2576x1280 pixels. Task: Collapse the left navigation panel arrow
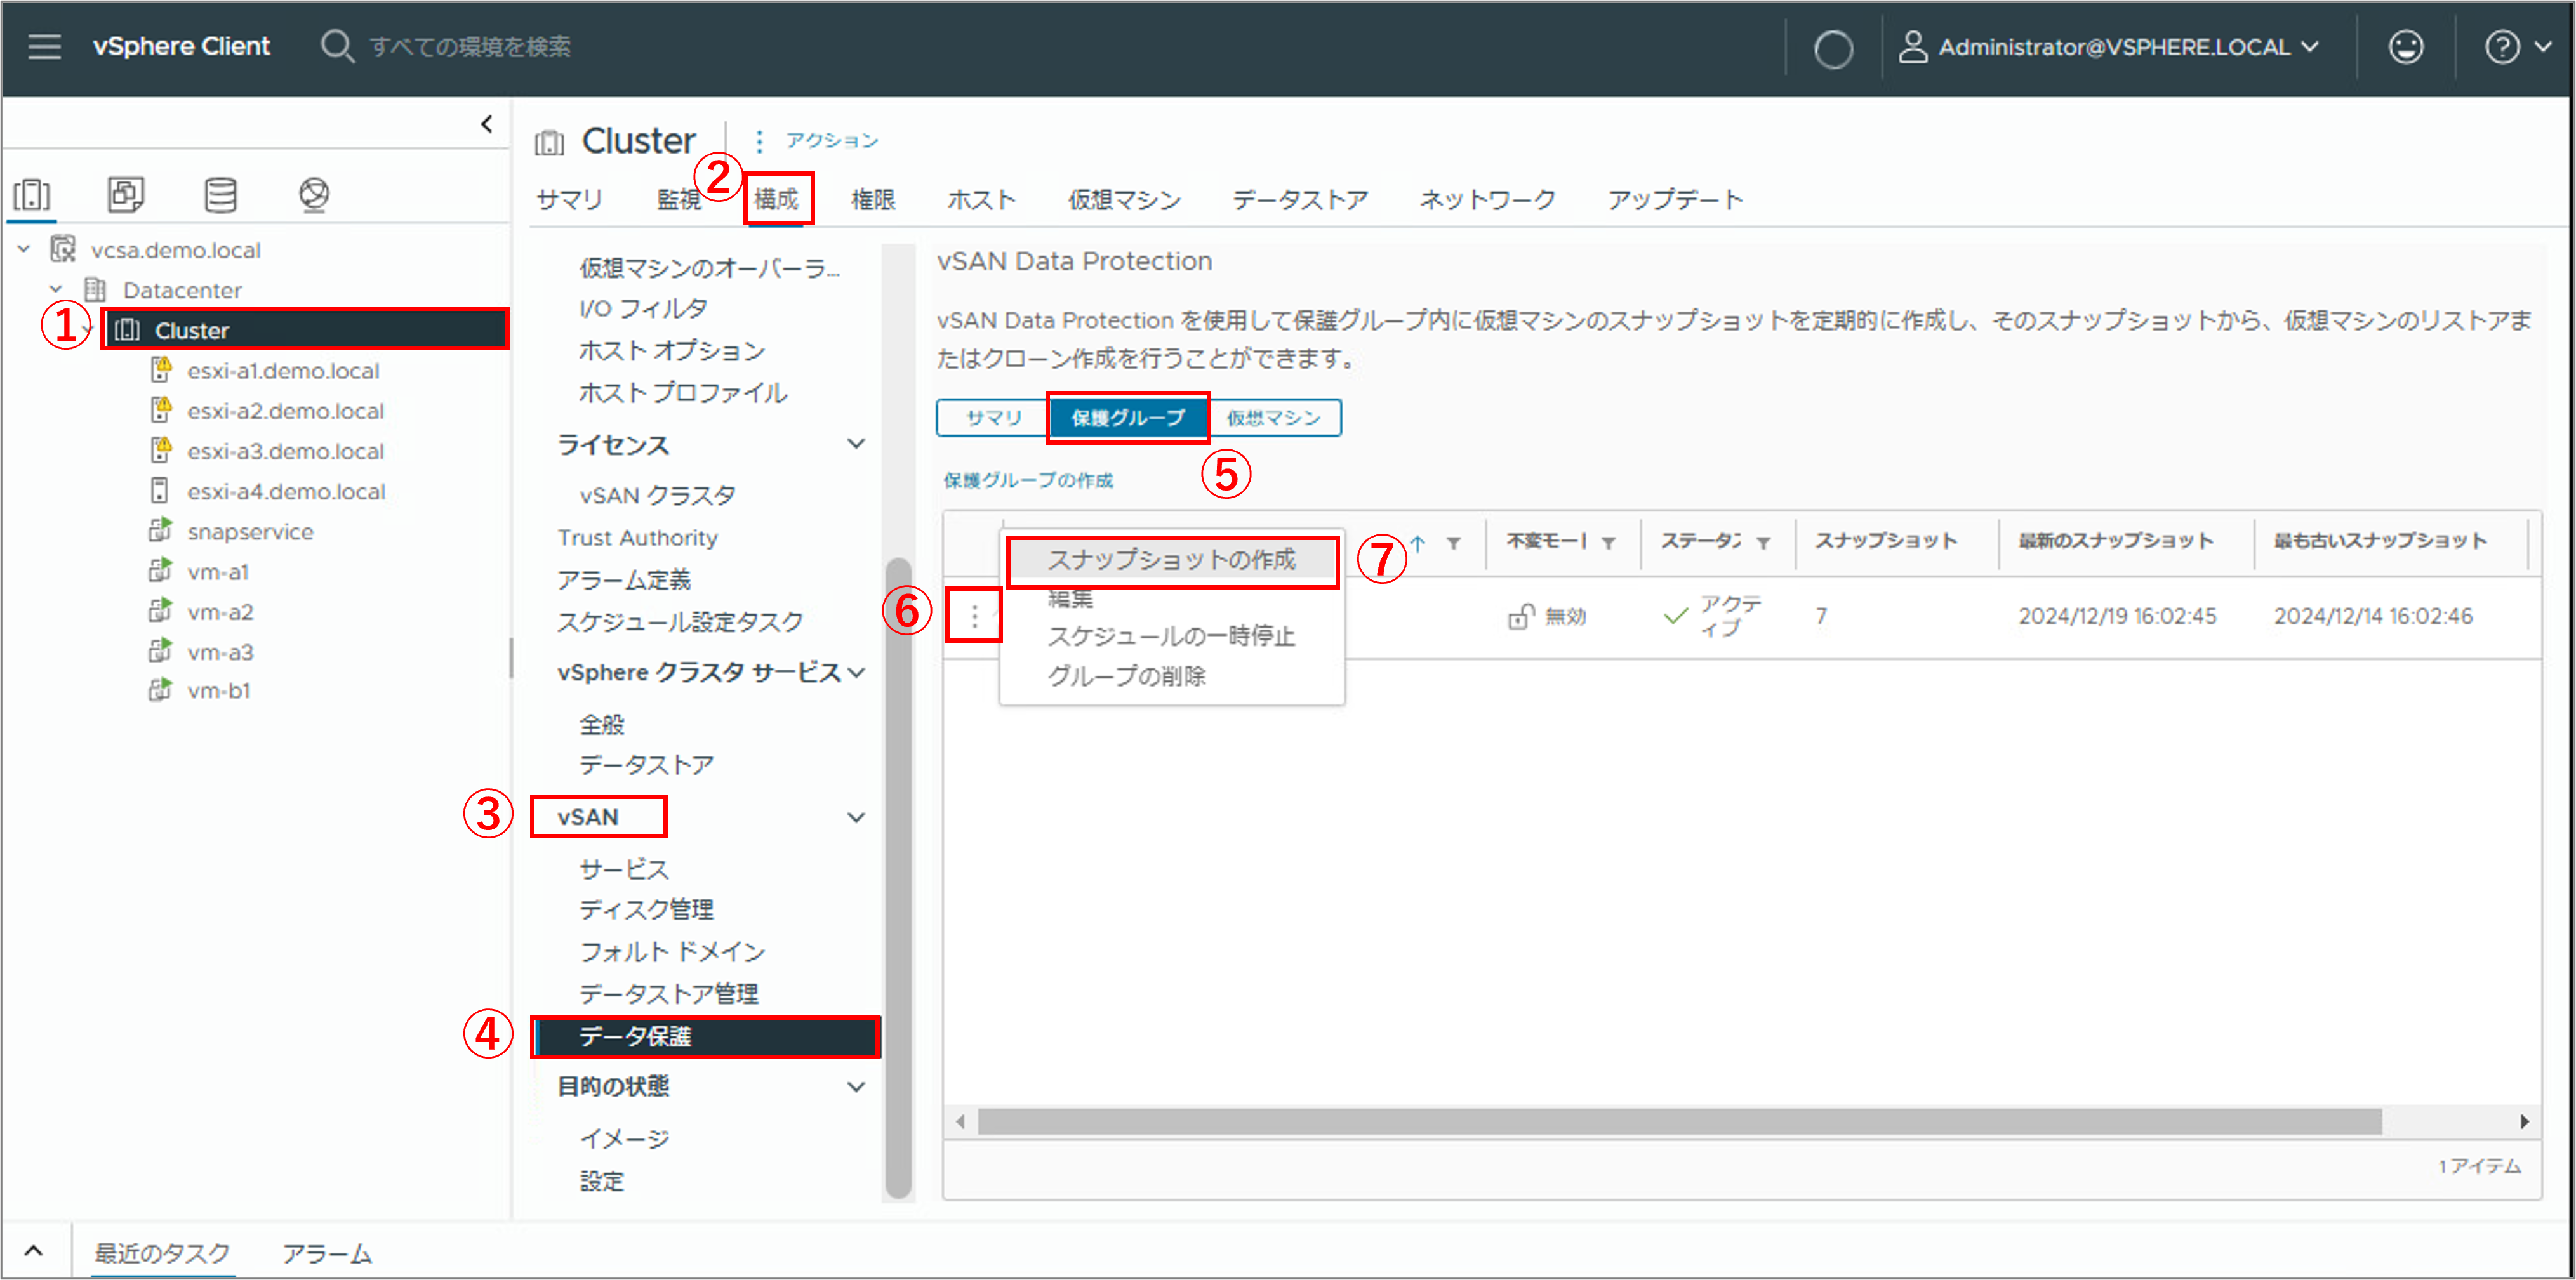tap(486, 123)
